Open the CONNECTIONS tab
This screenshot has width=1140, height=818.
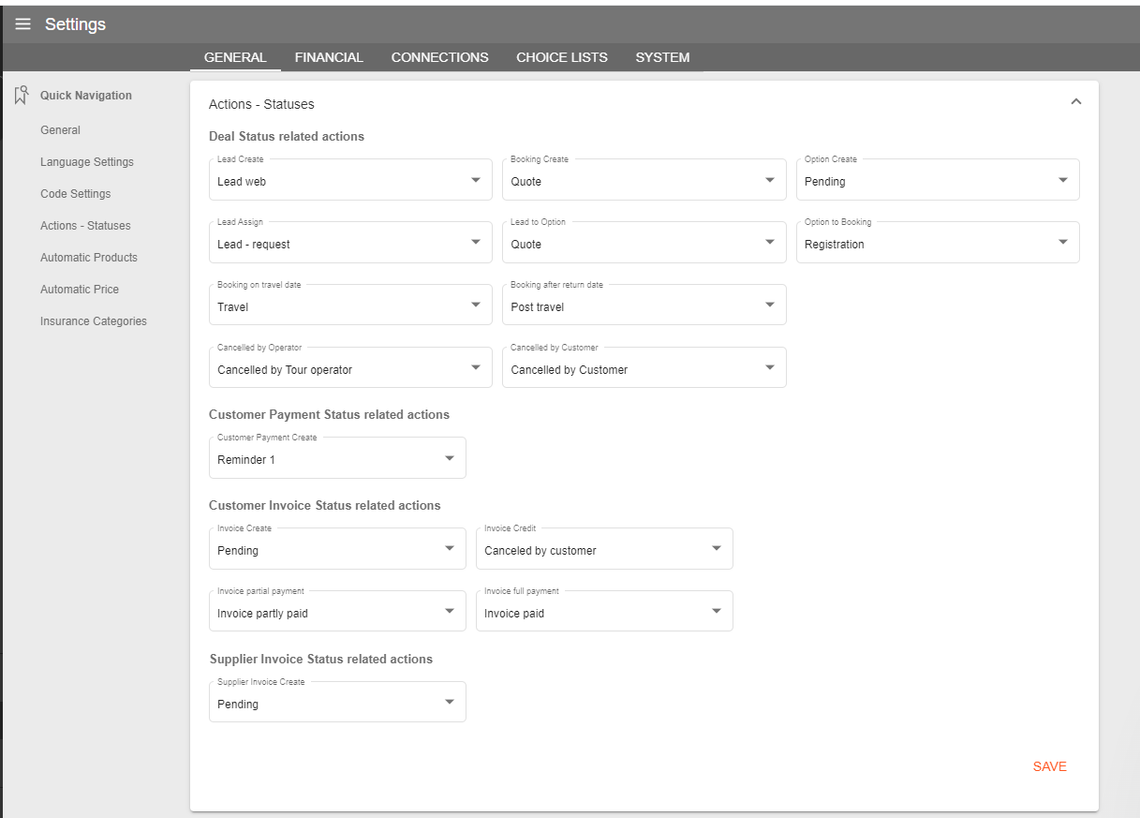440,57
